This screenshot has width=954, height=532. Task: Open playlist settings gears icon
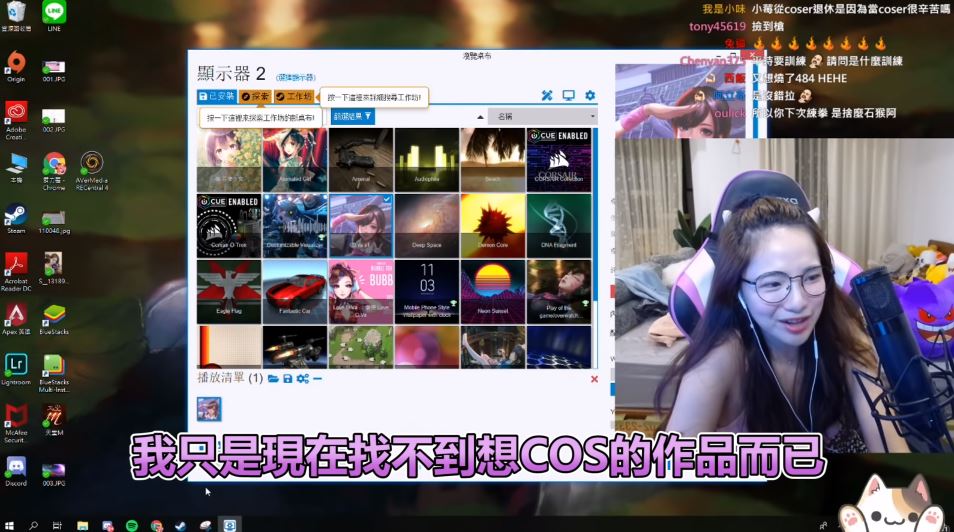302,379
